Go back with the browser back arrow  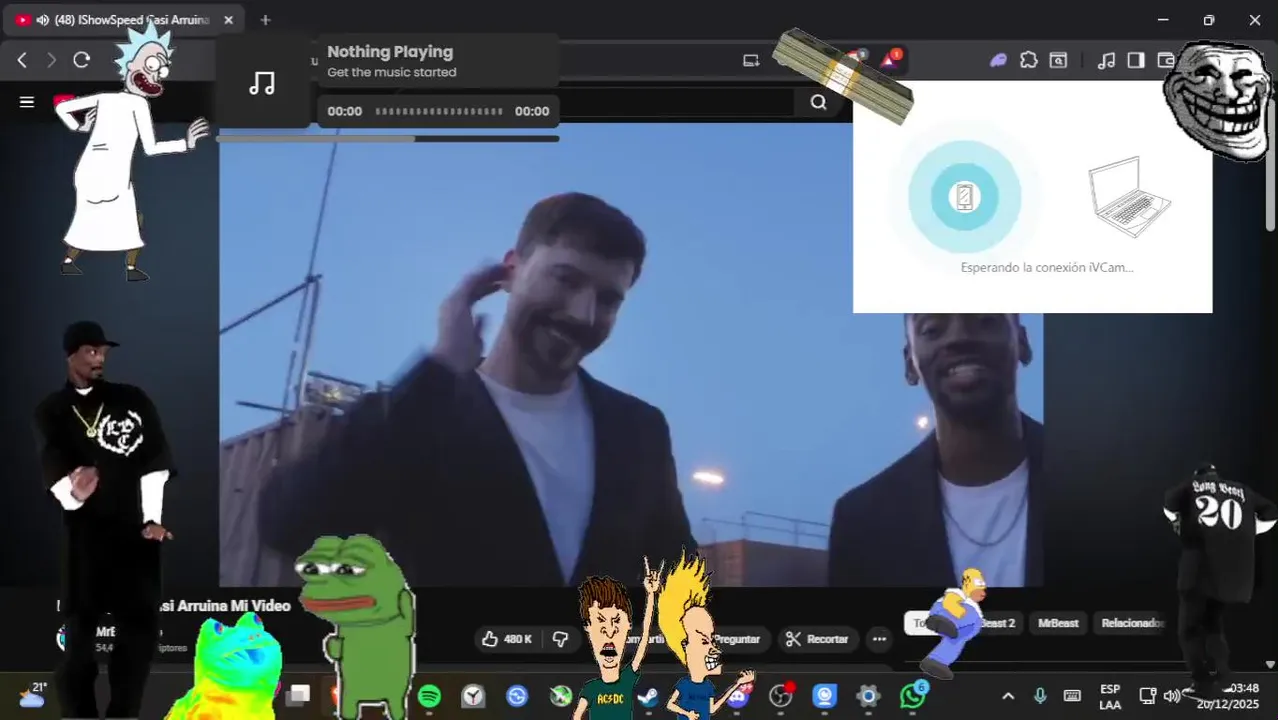pyautogui.click(x=22, y=60)
